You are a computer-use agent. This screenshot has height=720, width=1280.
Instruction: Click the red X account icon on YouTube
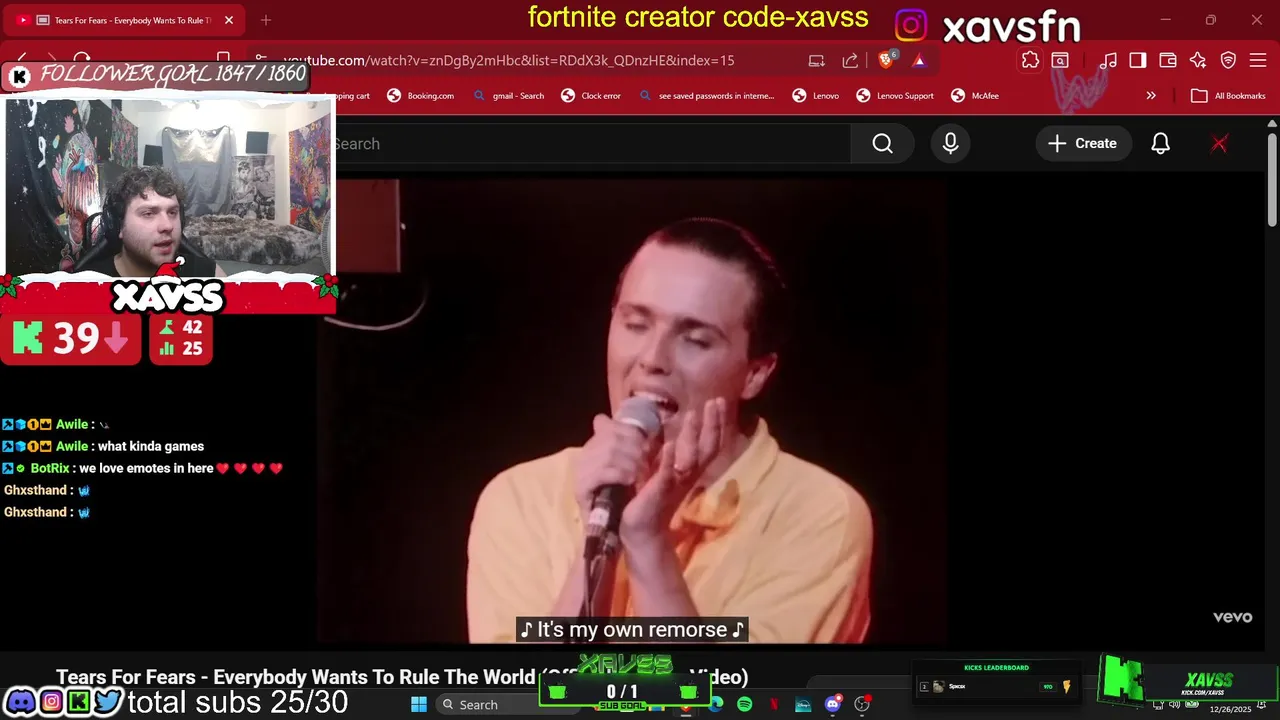[1219, 143]
